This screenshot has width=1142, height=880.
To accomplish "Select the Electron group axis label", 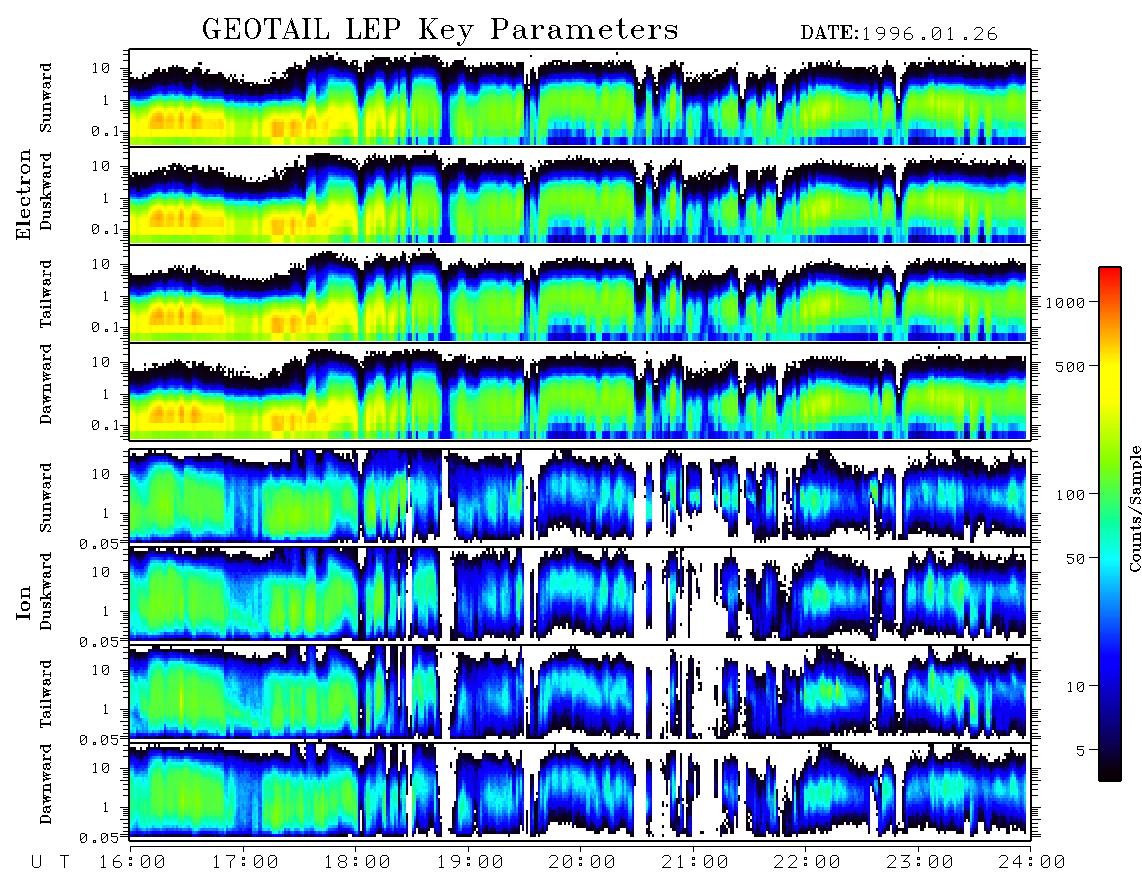I will coord(24,195).
